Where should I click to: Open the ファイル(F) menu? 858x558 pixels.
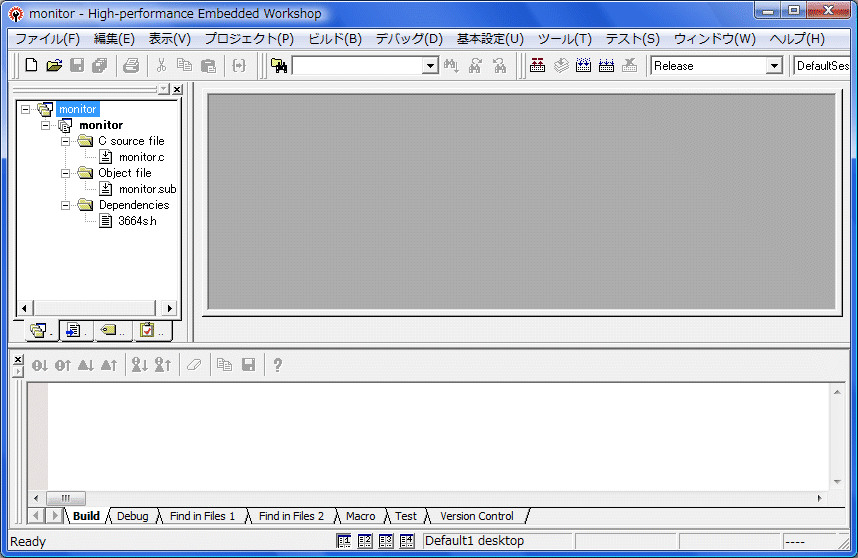pyautogui.click(x=48, y=39)
